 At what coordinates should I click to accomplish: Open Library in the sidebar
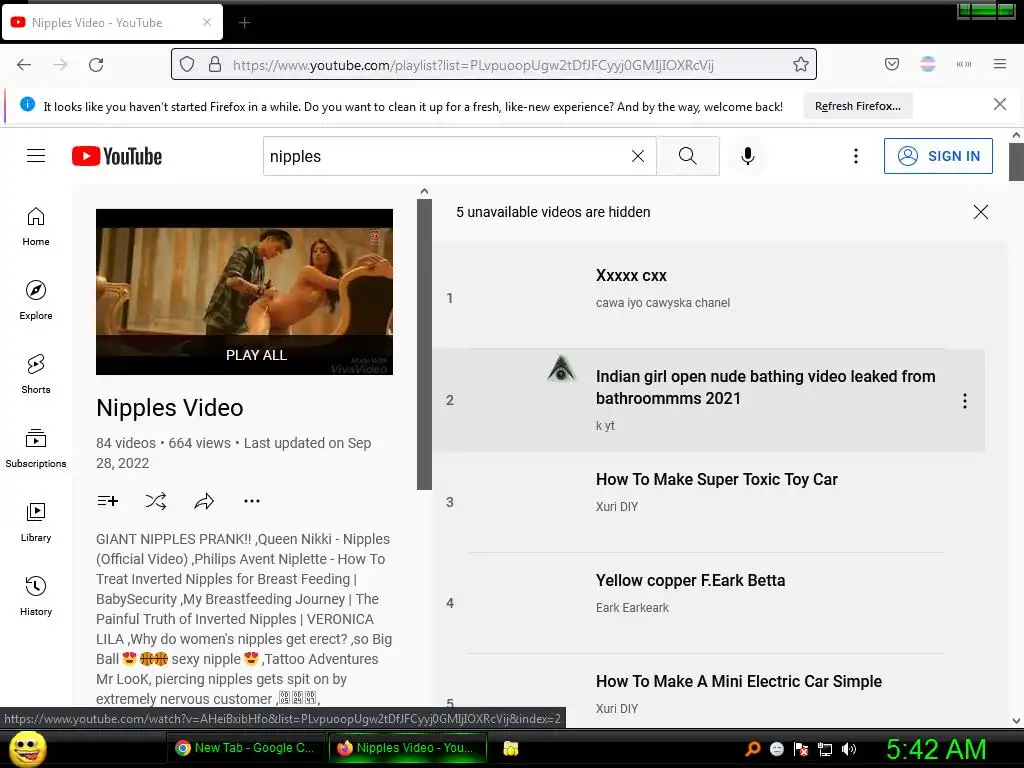tap(36, 522)
